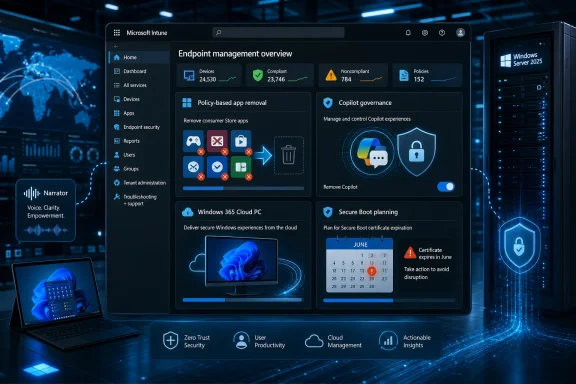Open the Devices count card 24,530
Image resolution: width=576 pixels, height=384 pixels.
click(209, 75)
